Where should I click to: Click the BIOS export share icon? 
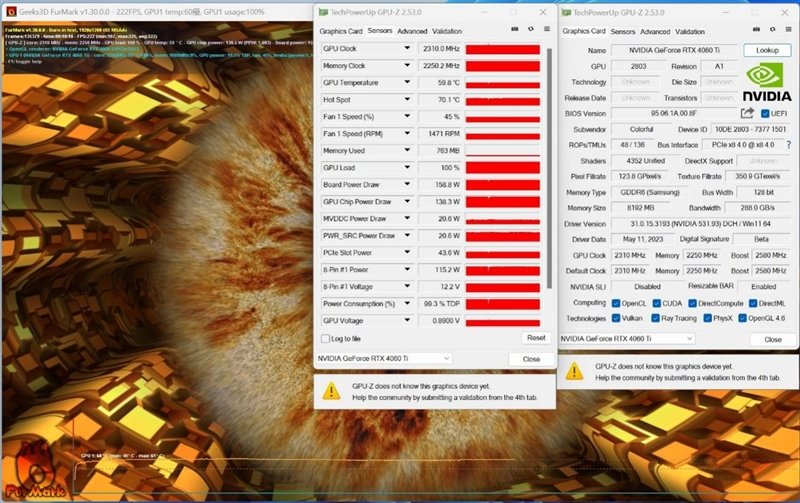747,113
